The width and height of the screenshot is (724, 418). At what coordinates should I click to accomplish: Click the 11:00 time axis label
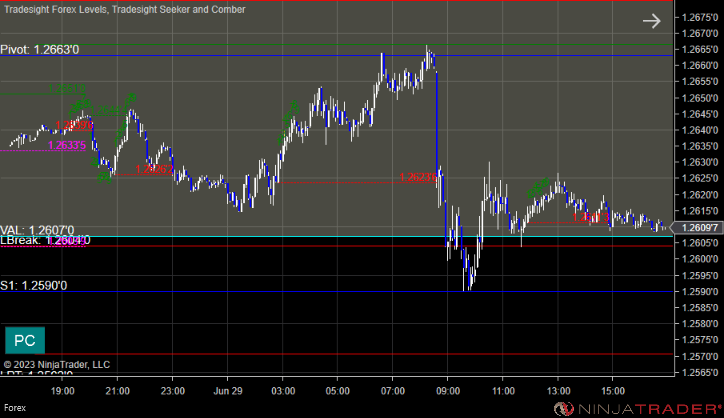pyautogui.click(x=503, y=391)
